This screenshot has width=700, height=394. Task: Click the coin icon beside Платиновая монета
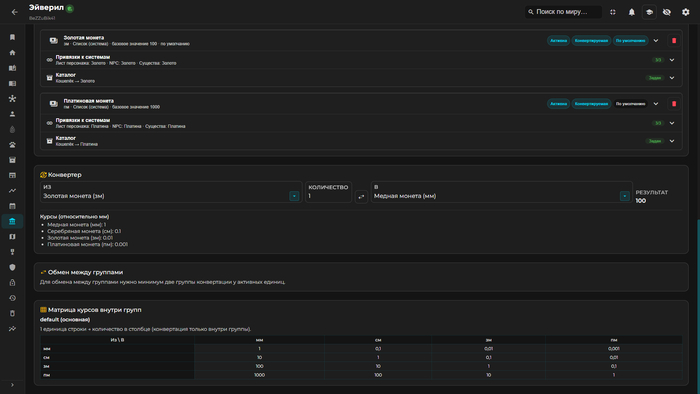coord(54,104)
